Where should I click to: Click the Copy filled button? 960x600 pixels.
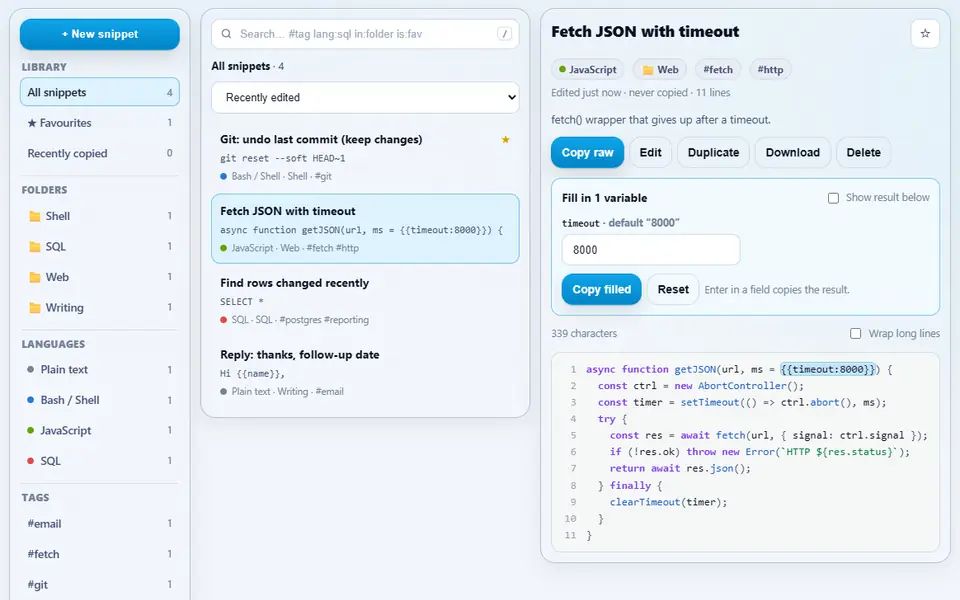coord(601,290)
